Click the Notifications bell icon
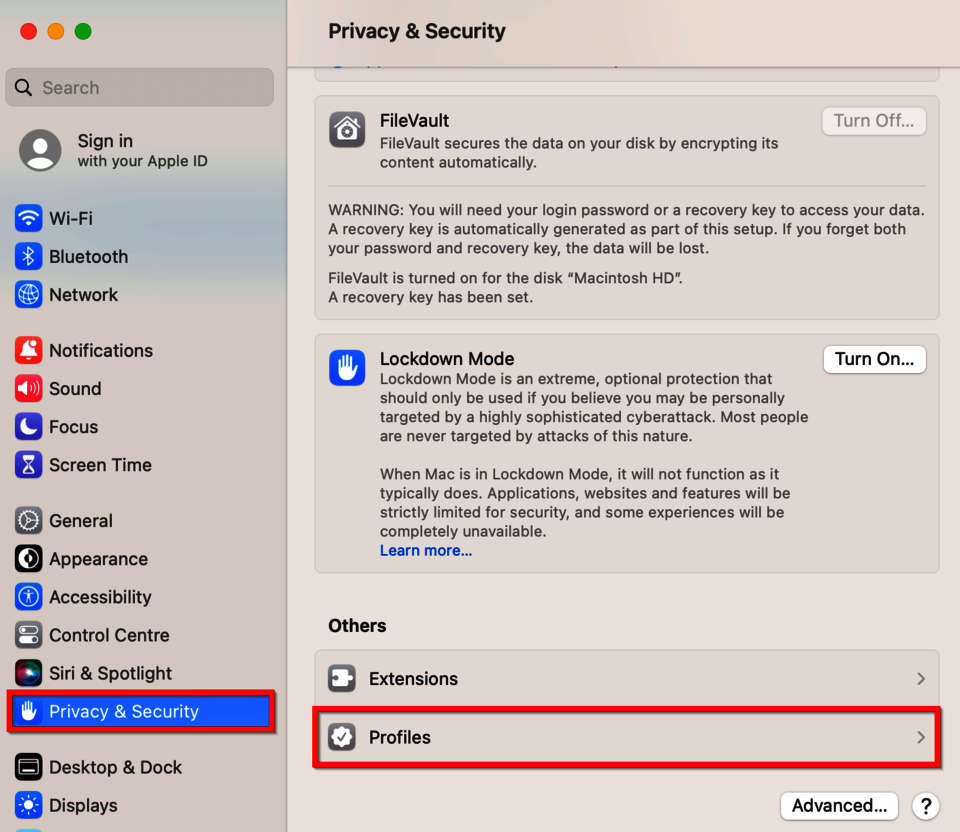This screenshot has height=832, width=960. click(28, 350)
